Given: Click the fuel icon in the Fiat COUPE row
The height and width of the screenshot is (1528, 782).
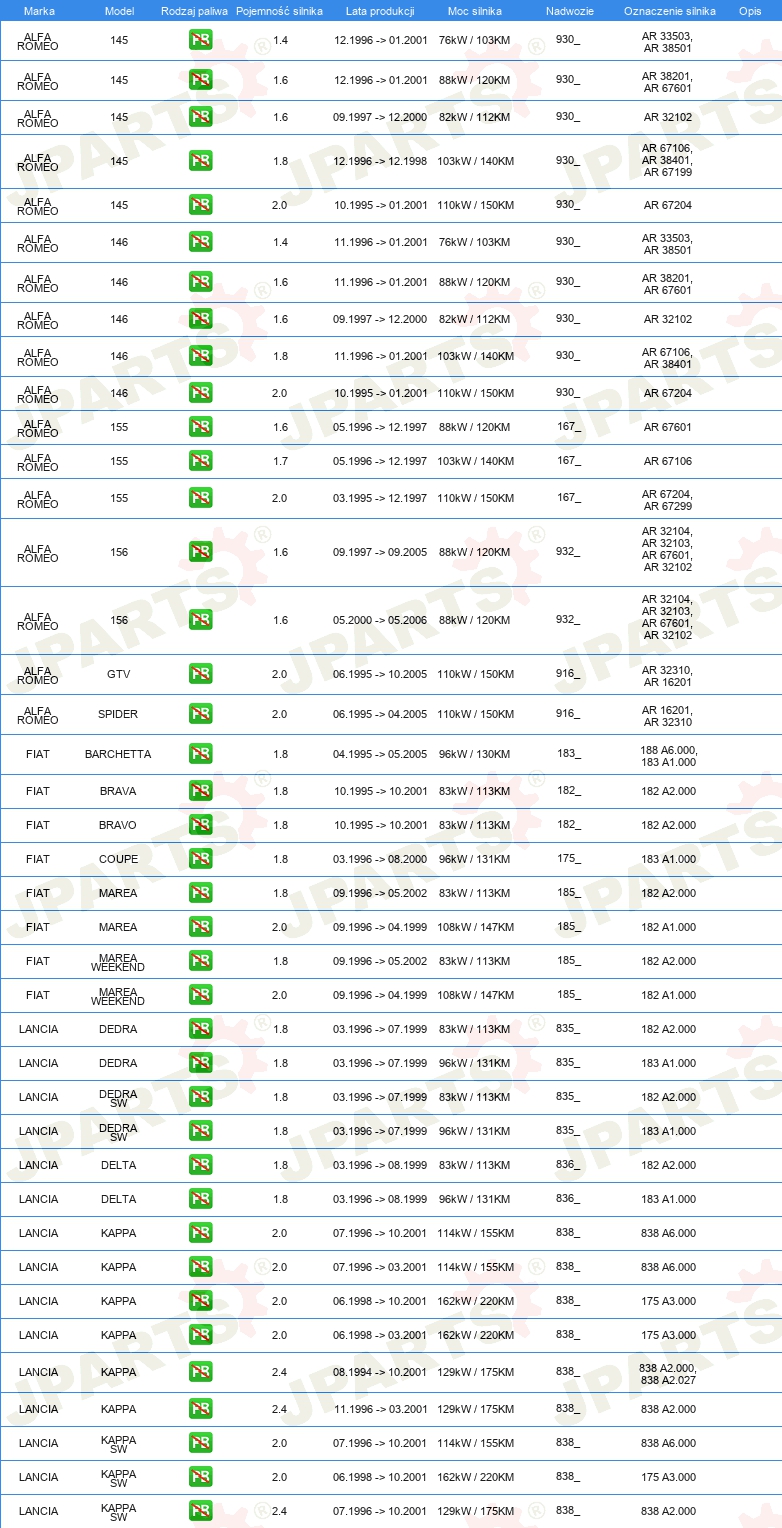Looking at the screenshot, I should [x=200, y=858].
